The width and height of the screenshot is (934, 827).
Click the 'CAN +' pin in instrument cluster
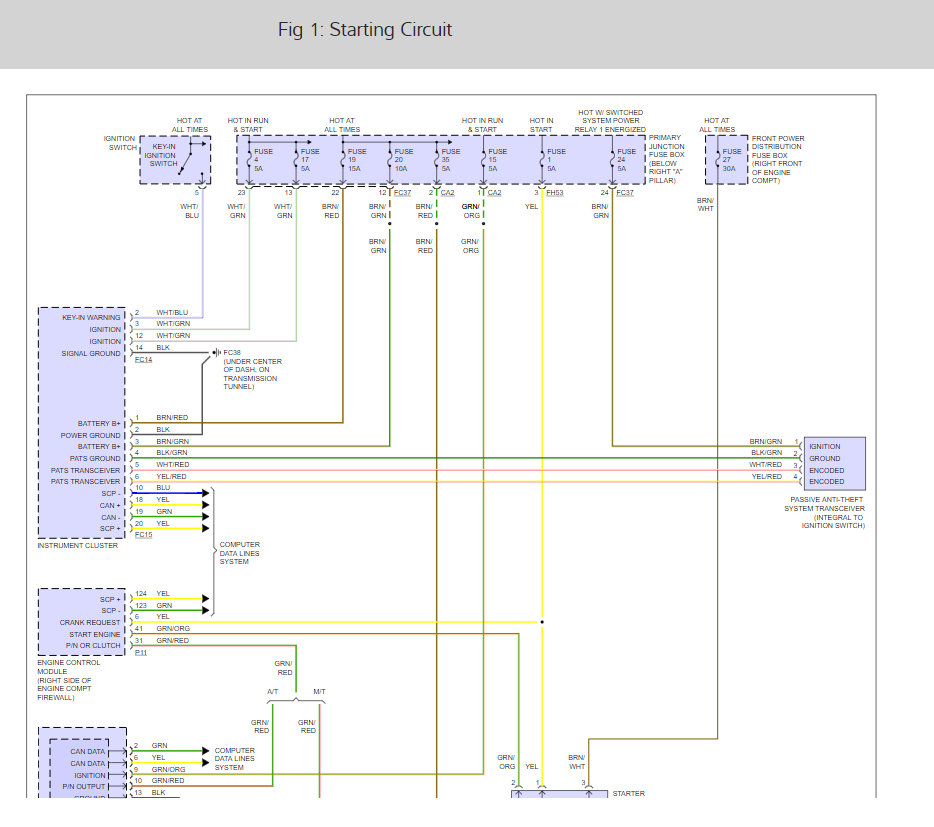coord(110,505)
